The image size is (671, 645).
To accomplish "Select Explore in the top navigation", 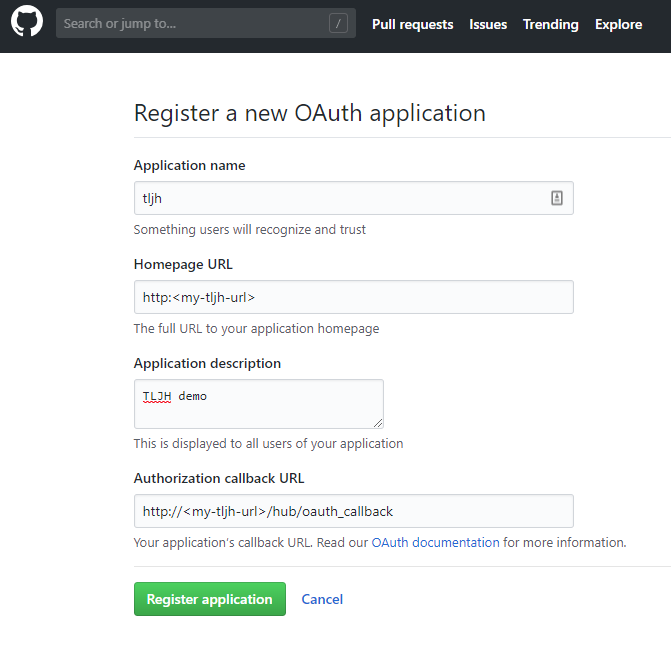I will [x=618, y=24].
